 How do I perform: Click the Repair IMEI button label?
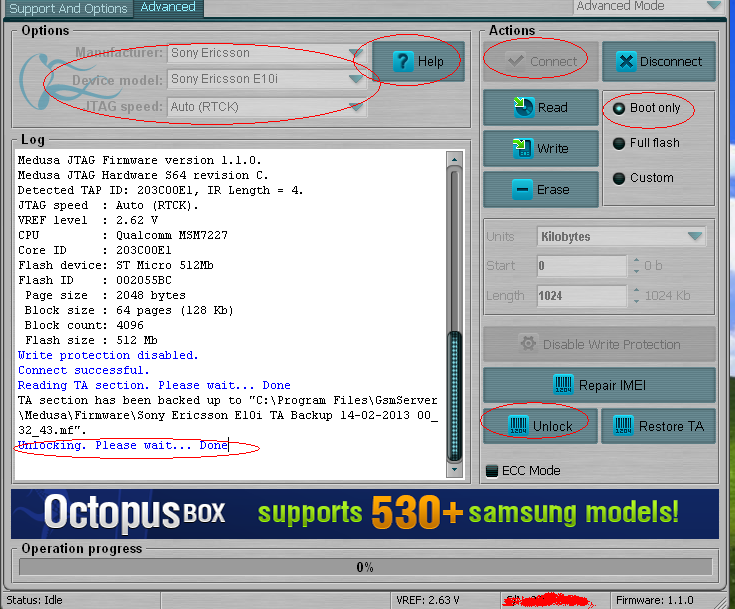[612, 385]
